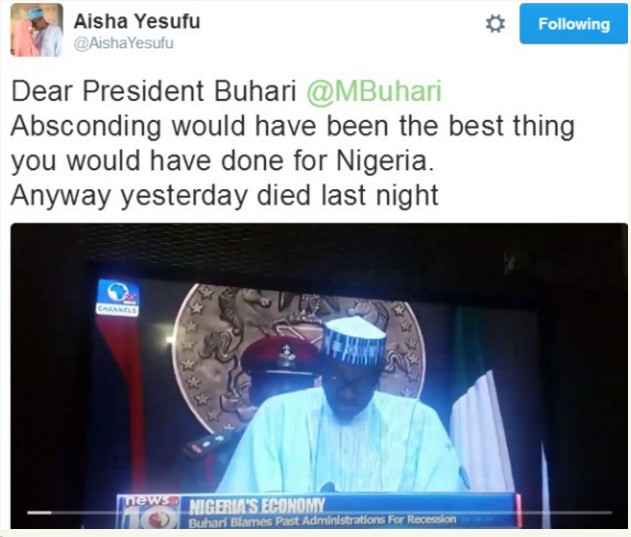Click the white-green flag beside the speaker
The height and width of the screenshot is (537, 631).
(481, 431)
